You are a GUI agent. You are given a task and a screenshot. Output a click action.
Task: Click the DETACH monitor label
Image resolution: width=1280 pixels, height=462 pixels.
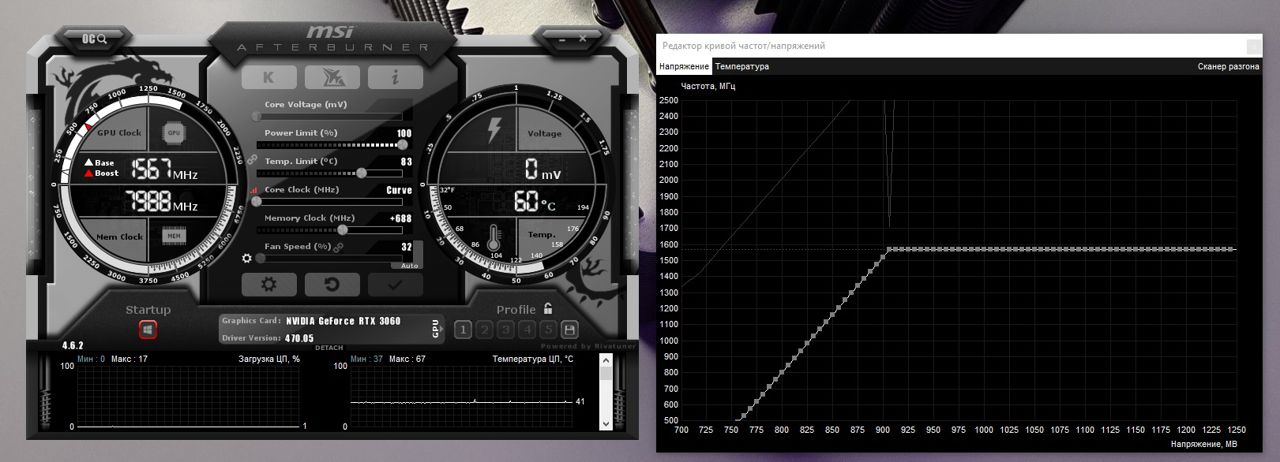pyautogui.click(x=329, y=348)
